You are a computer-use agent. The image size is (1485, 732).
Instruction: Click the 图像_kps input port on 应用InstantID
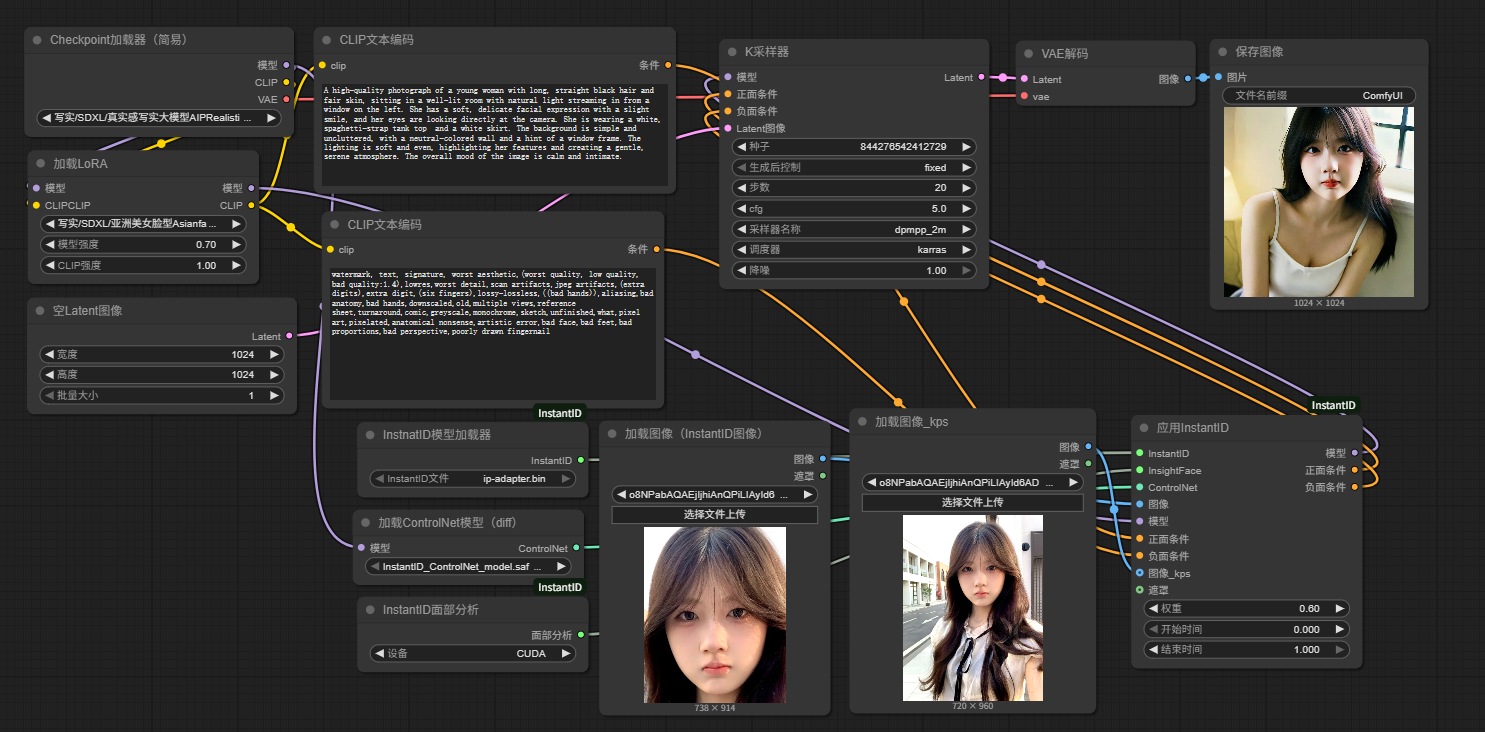tap(1139, 573)
